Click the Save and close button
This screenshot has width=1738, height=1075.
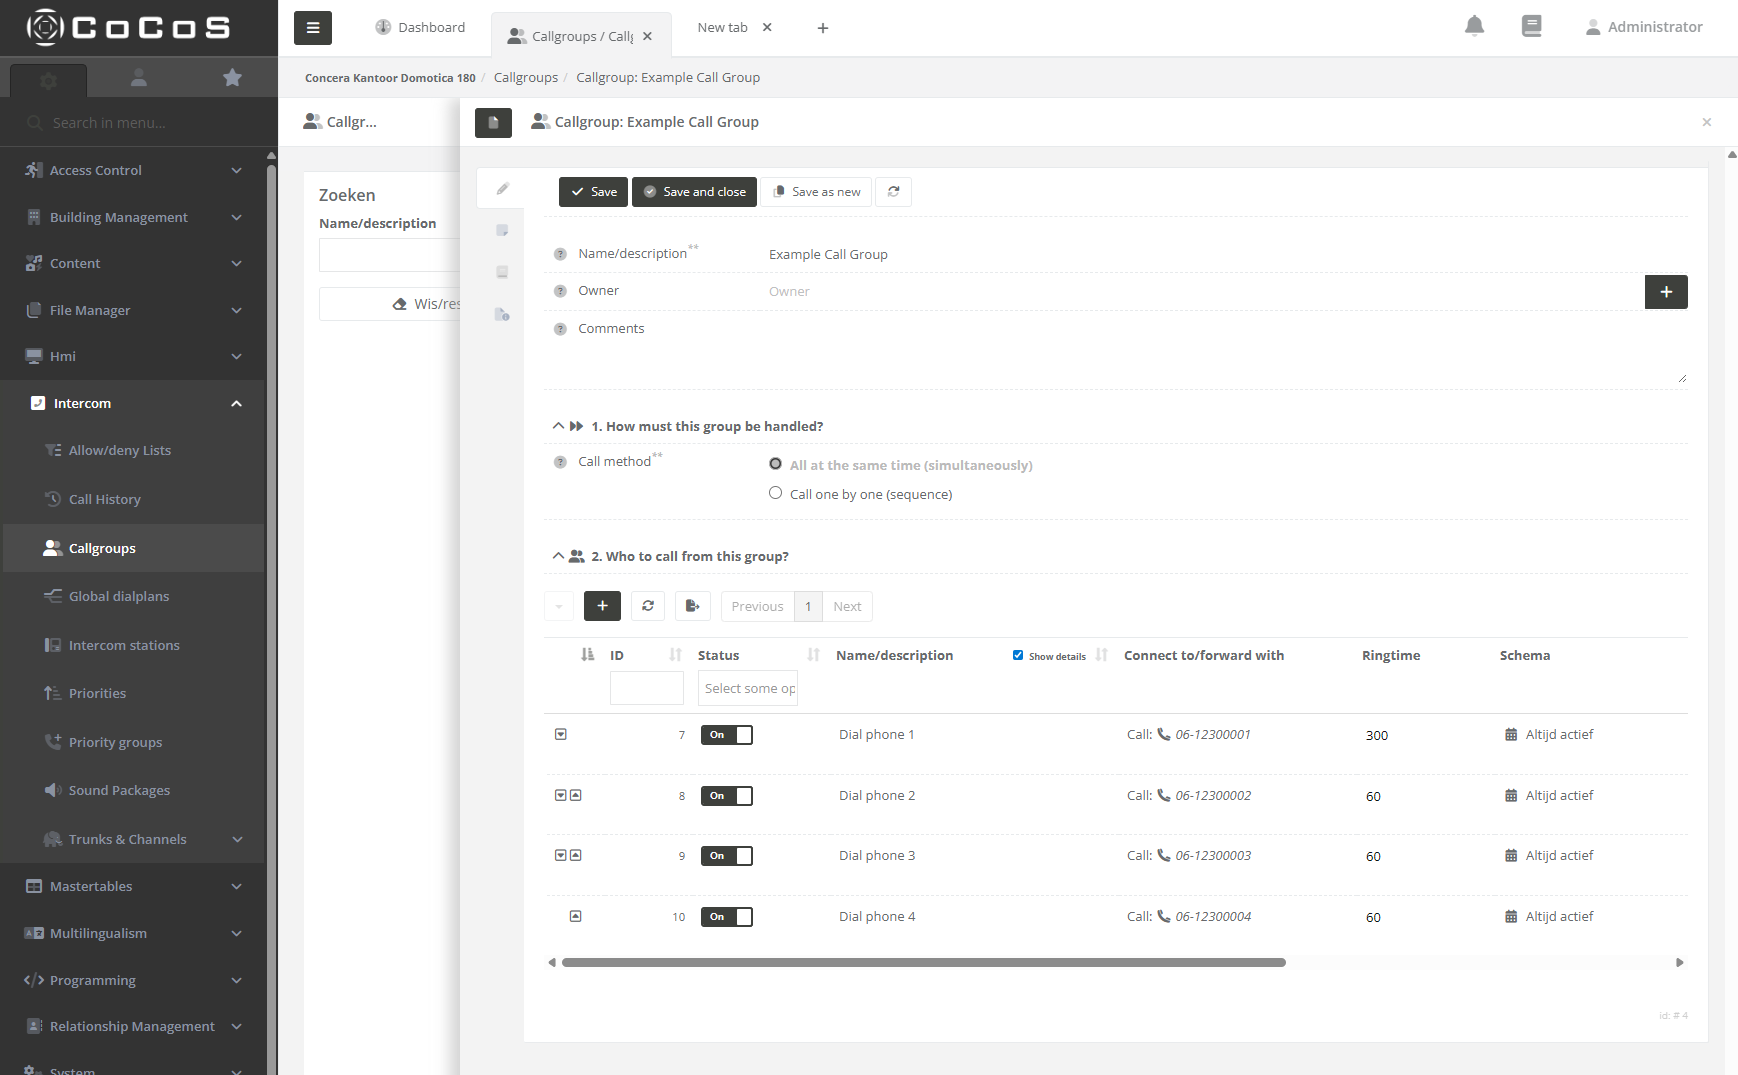(x=694, y=192)
